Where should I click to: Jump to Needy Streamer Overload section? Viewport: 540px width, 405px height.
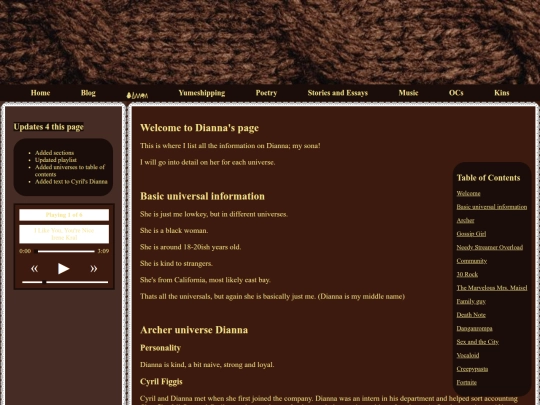[490, 247]
